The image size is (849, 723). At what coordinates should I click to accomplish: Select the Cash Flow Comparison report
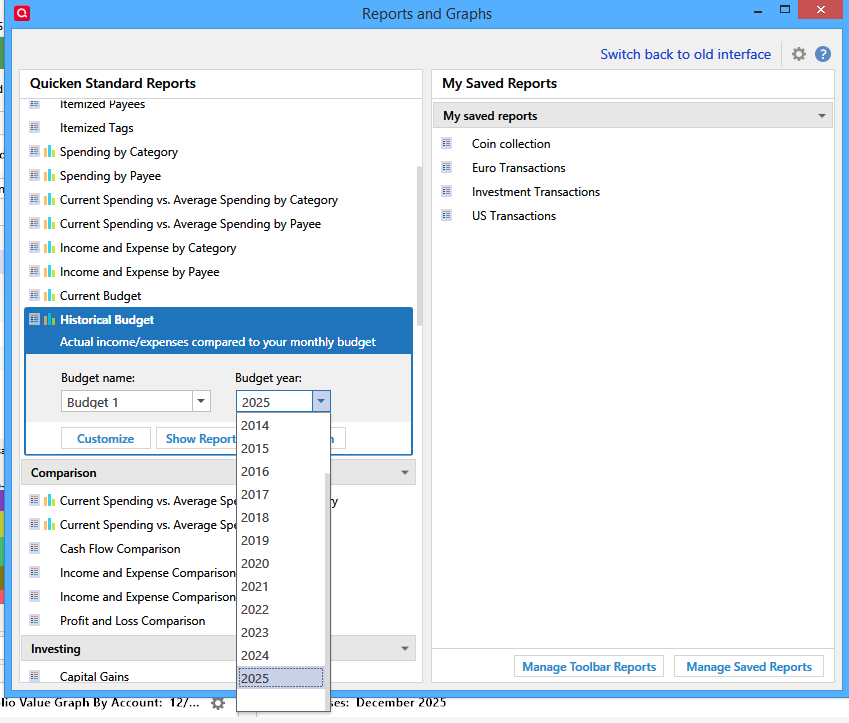coord(120,549)
